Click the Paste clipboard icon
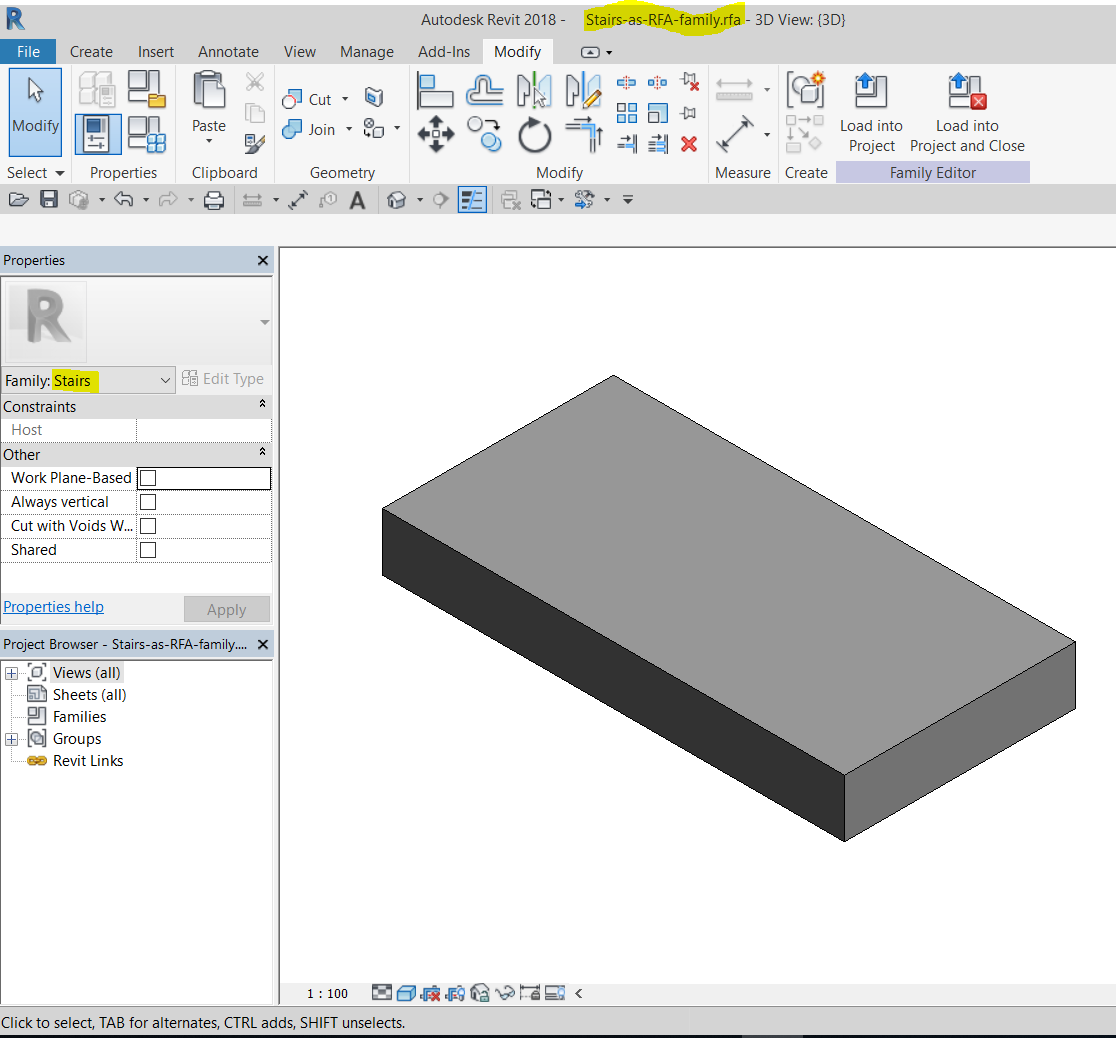This screenshot has height=1038, width=1116. tap(209, 90)
